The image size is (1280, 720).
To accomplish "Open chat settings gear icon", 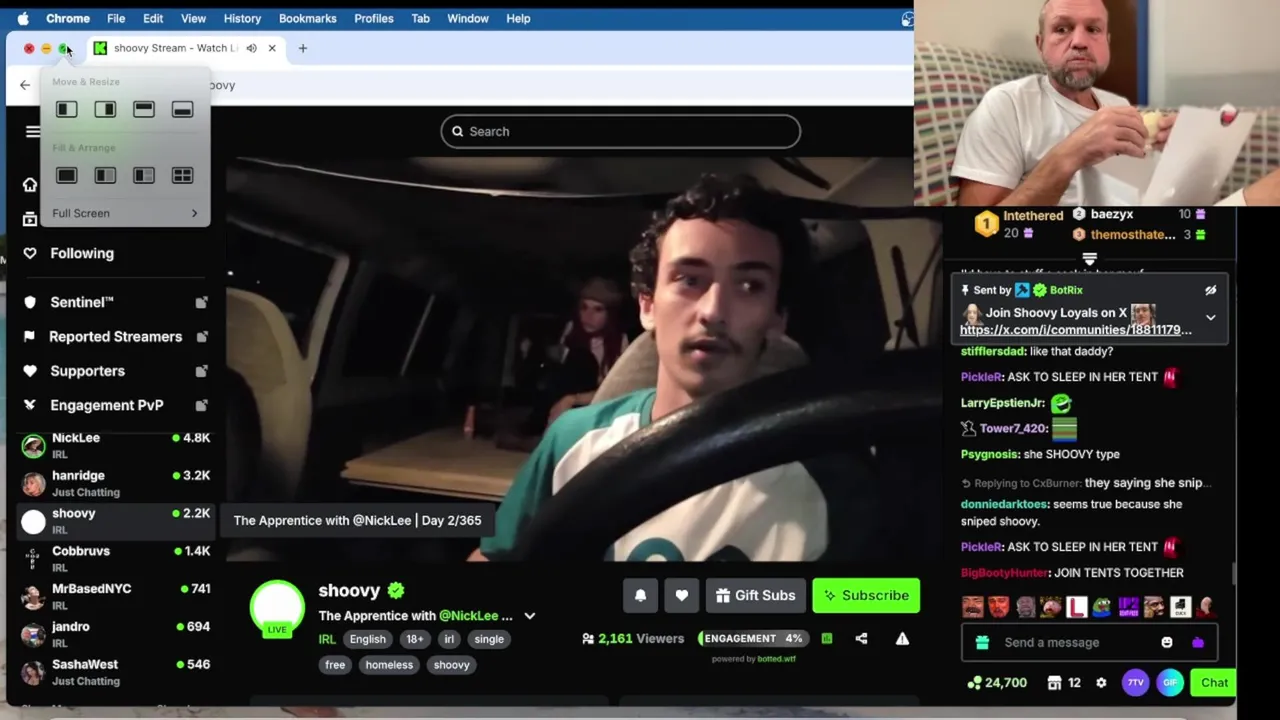I will [x=1101, y=682].
